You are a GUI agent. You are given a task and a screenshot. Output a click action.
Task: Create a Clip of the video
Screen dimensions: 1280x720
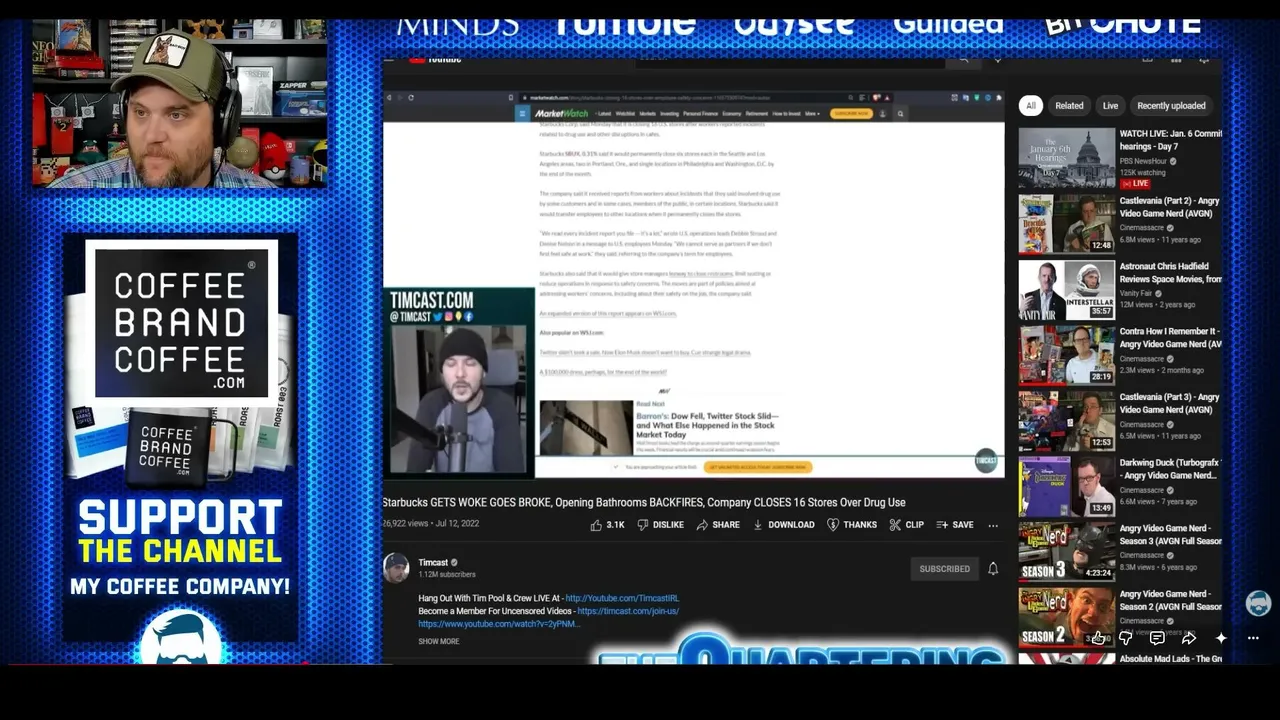906,525
